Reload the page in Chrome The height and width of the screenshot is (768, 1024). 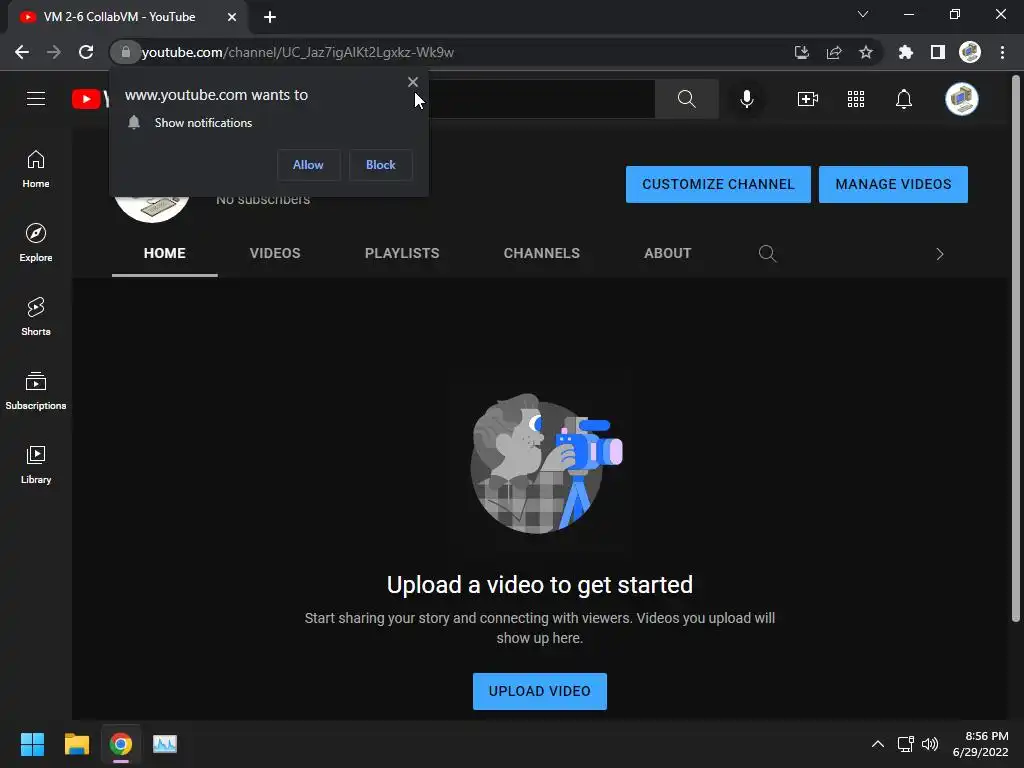86,52
